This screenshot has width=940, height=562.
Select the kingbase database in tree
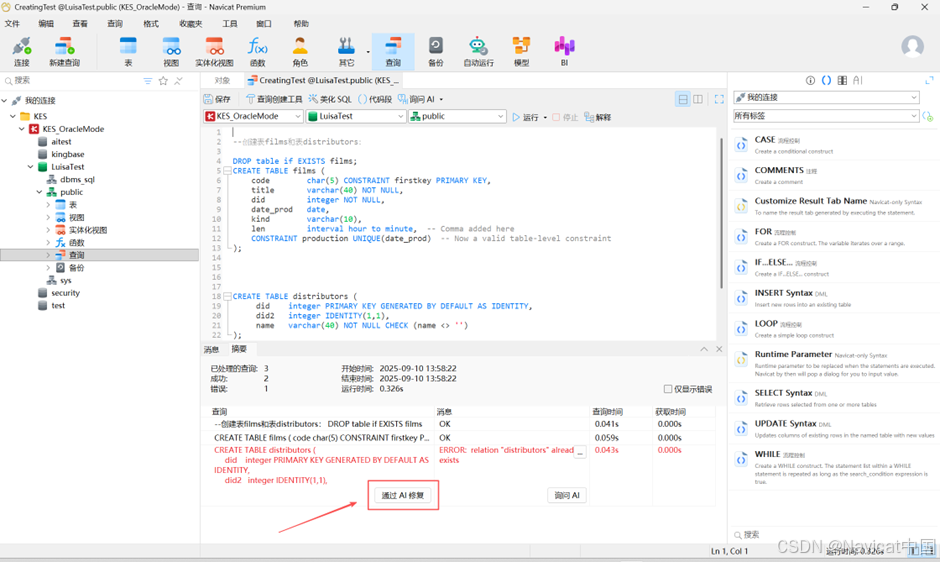pyautogui.click(x=67, y=154)
